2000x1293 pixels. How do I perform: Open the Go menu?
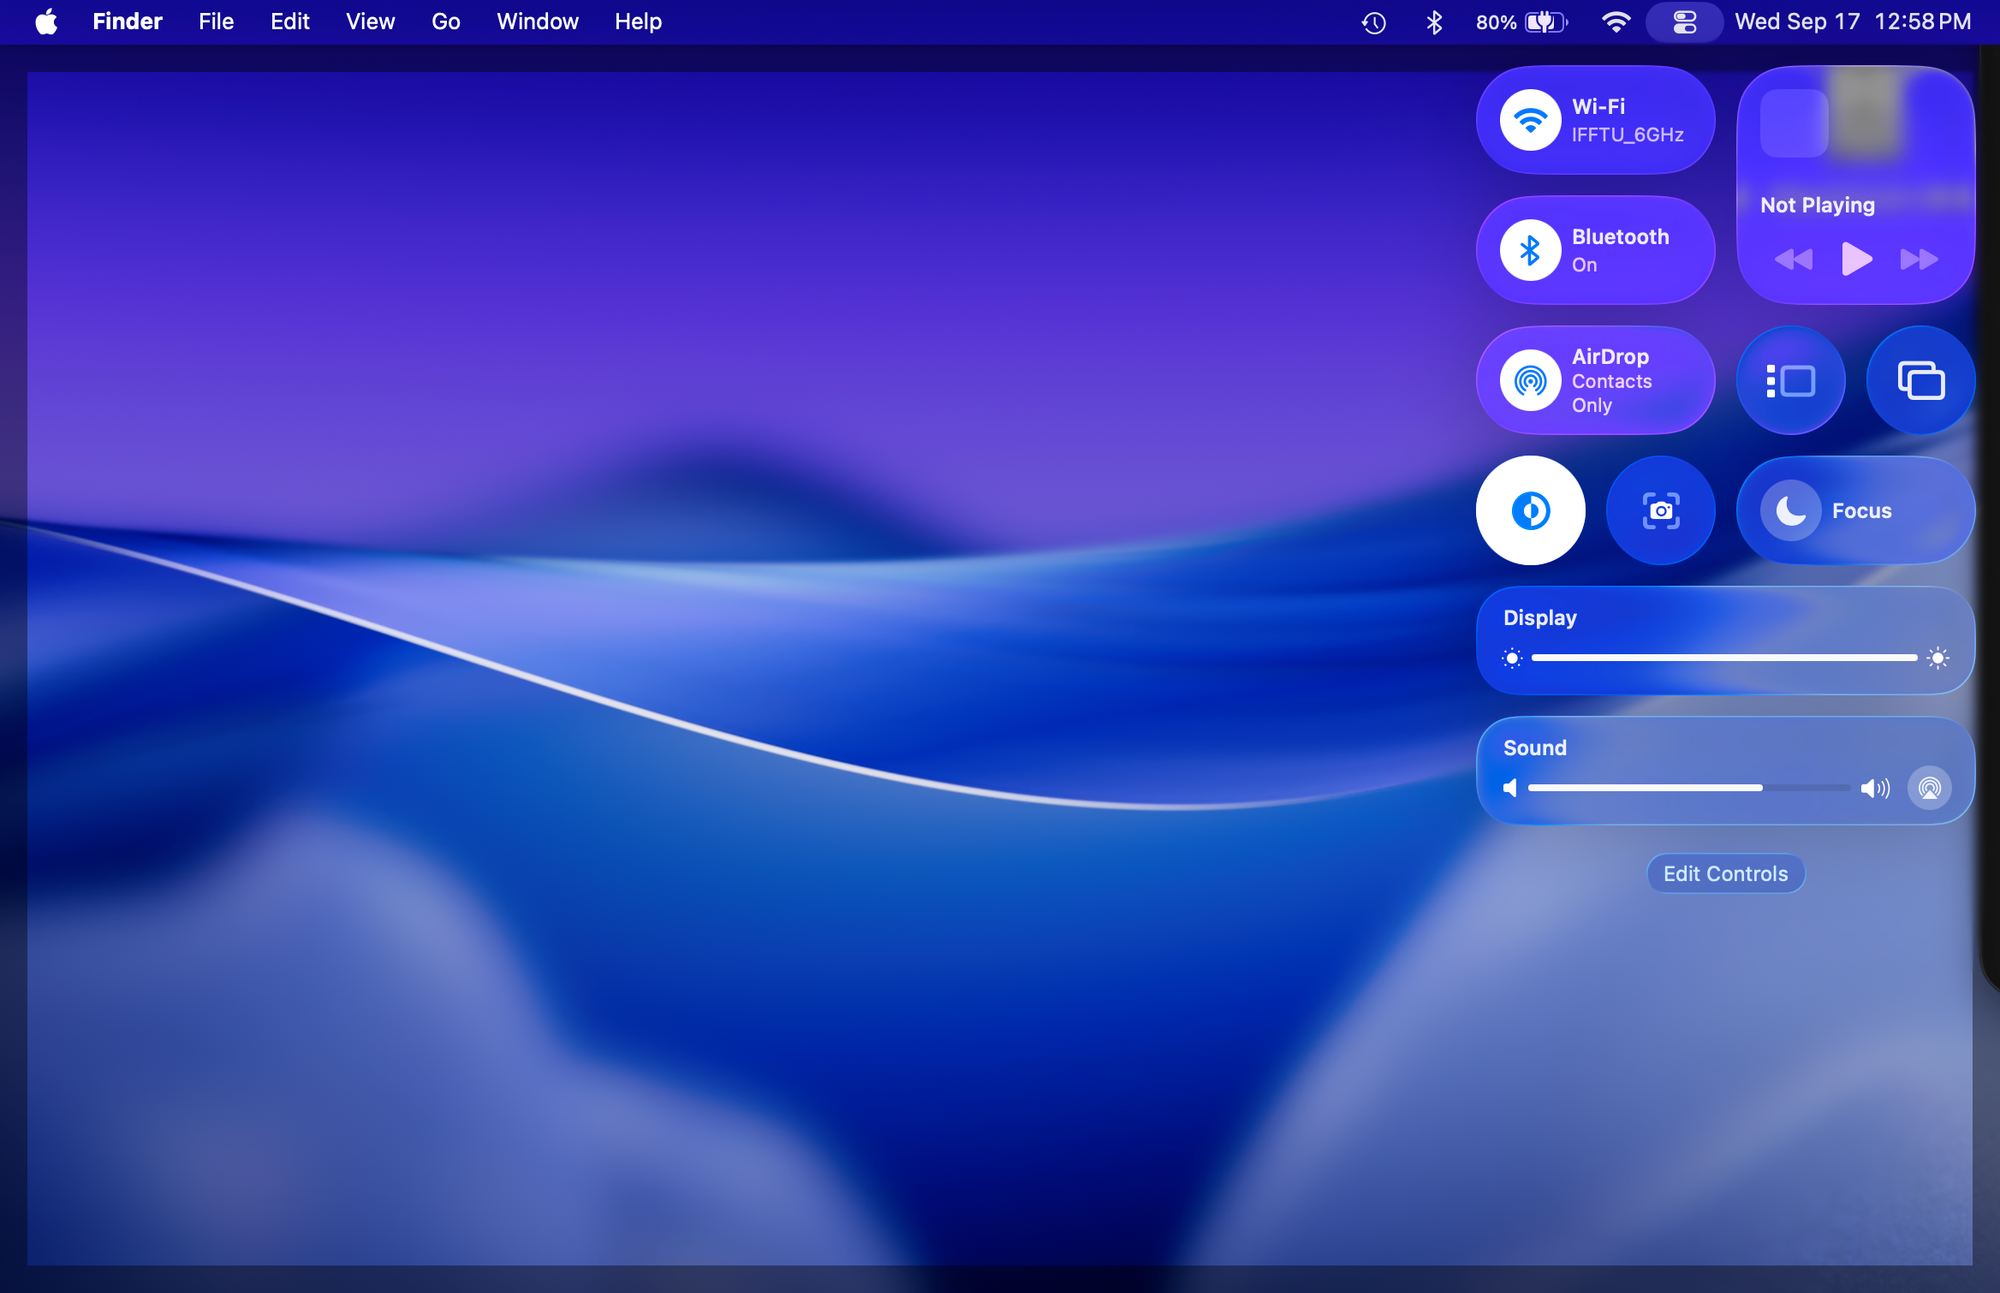(x=445, y=21)
